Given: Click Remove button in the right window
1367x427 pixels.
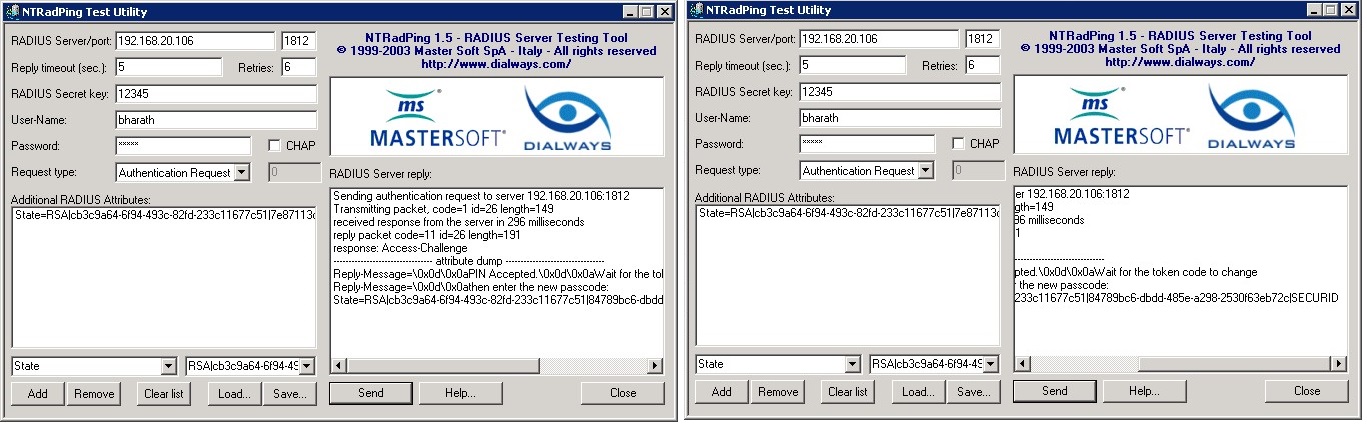Looking at the screenshot, I should [x=778, y=392].
